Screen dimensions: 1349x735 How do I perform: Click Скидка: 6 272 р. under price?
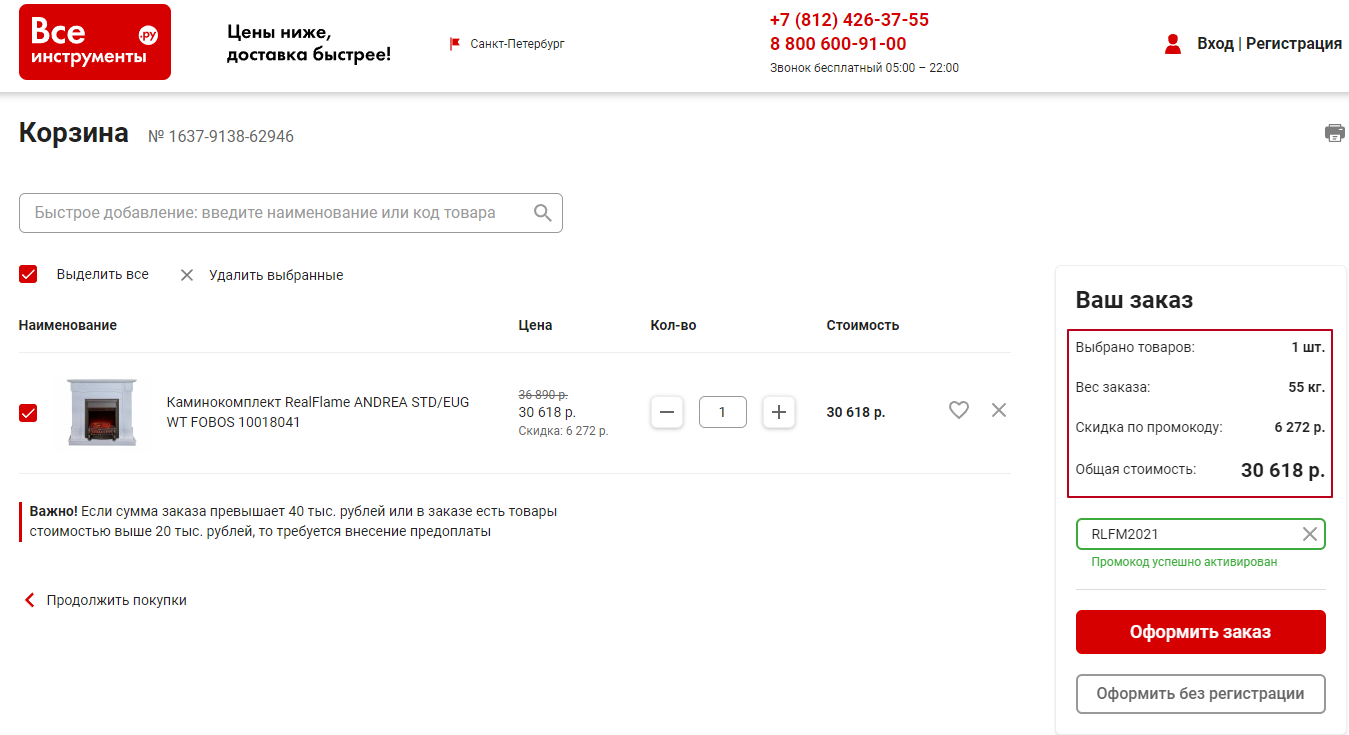click(563, 431)
